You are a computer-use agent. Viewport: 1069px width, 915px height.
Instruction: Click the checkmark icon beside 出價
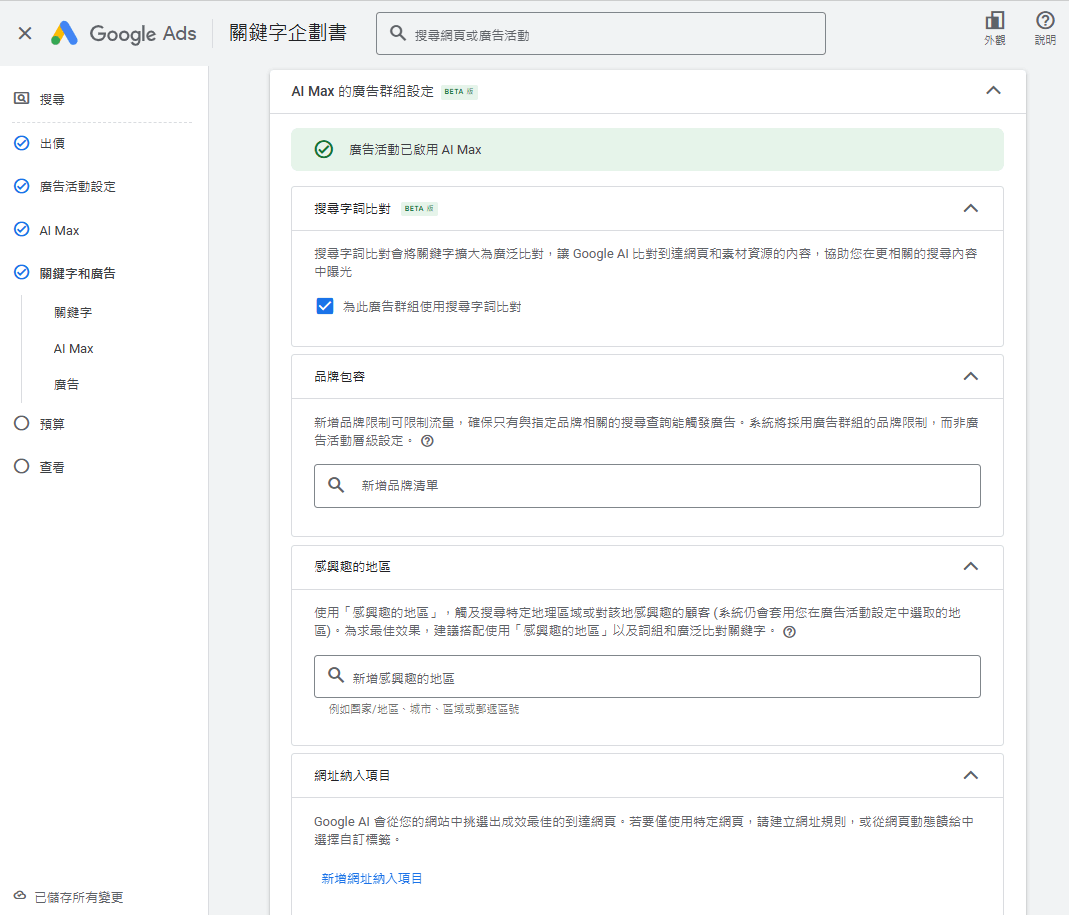click(x=22, y=143)
